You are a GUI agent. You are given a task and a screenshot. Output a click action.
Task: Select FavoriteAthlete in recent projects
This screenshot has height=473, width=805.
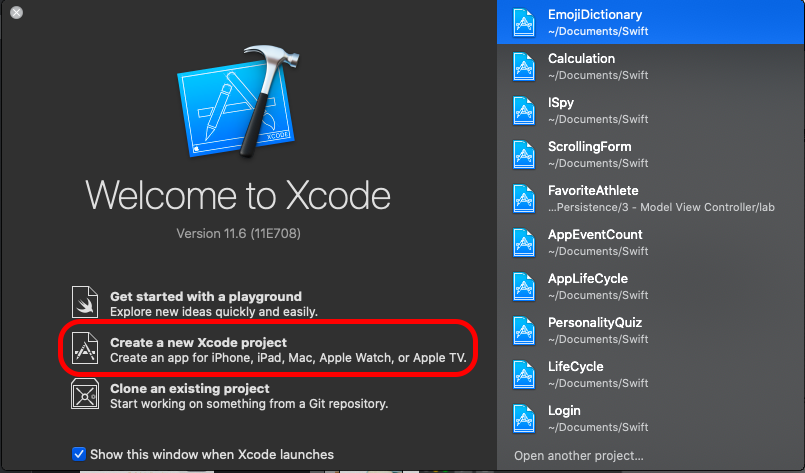pyautogui.click(x=651, y=199)
